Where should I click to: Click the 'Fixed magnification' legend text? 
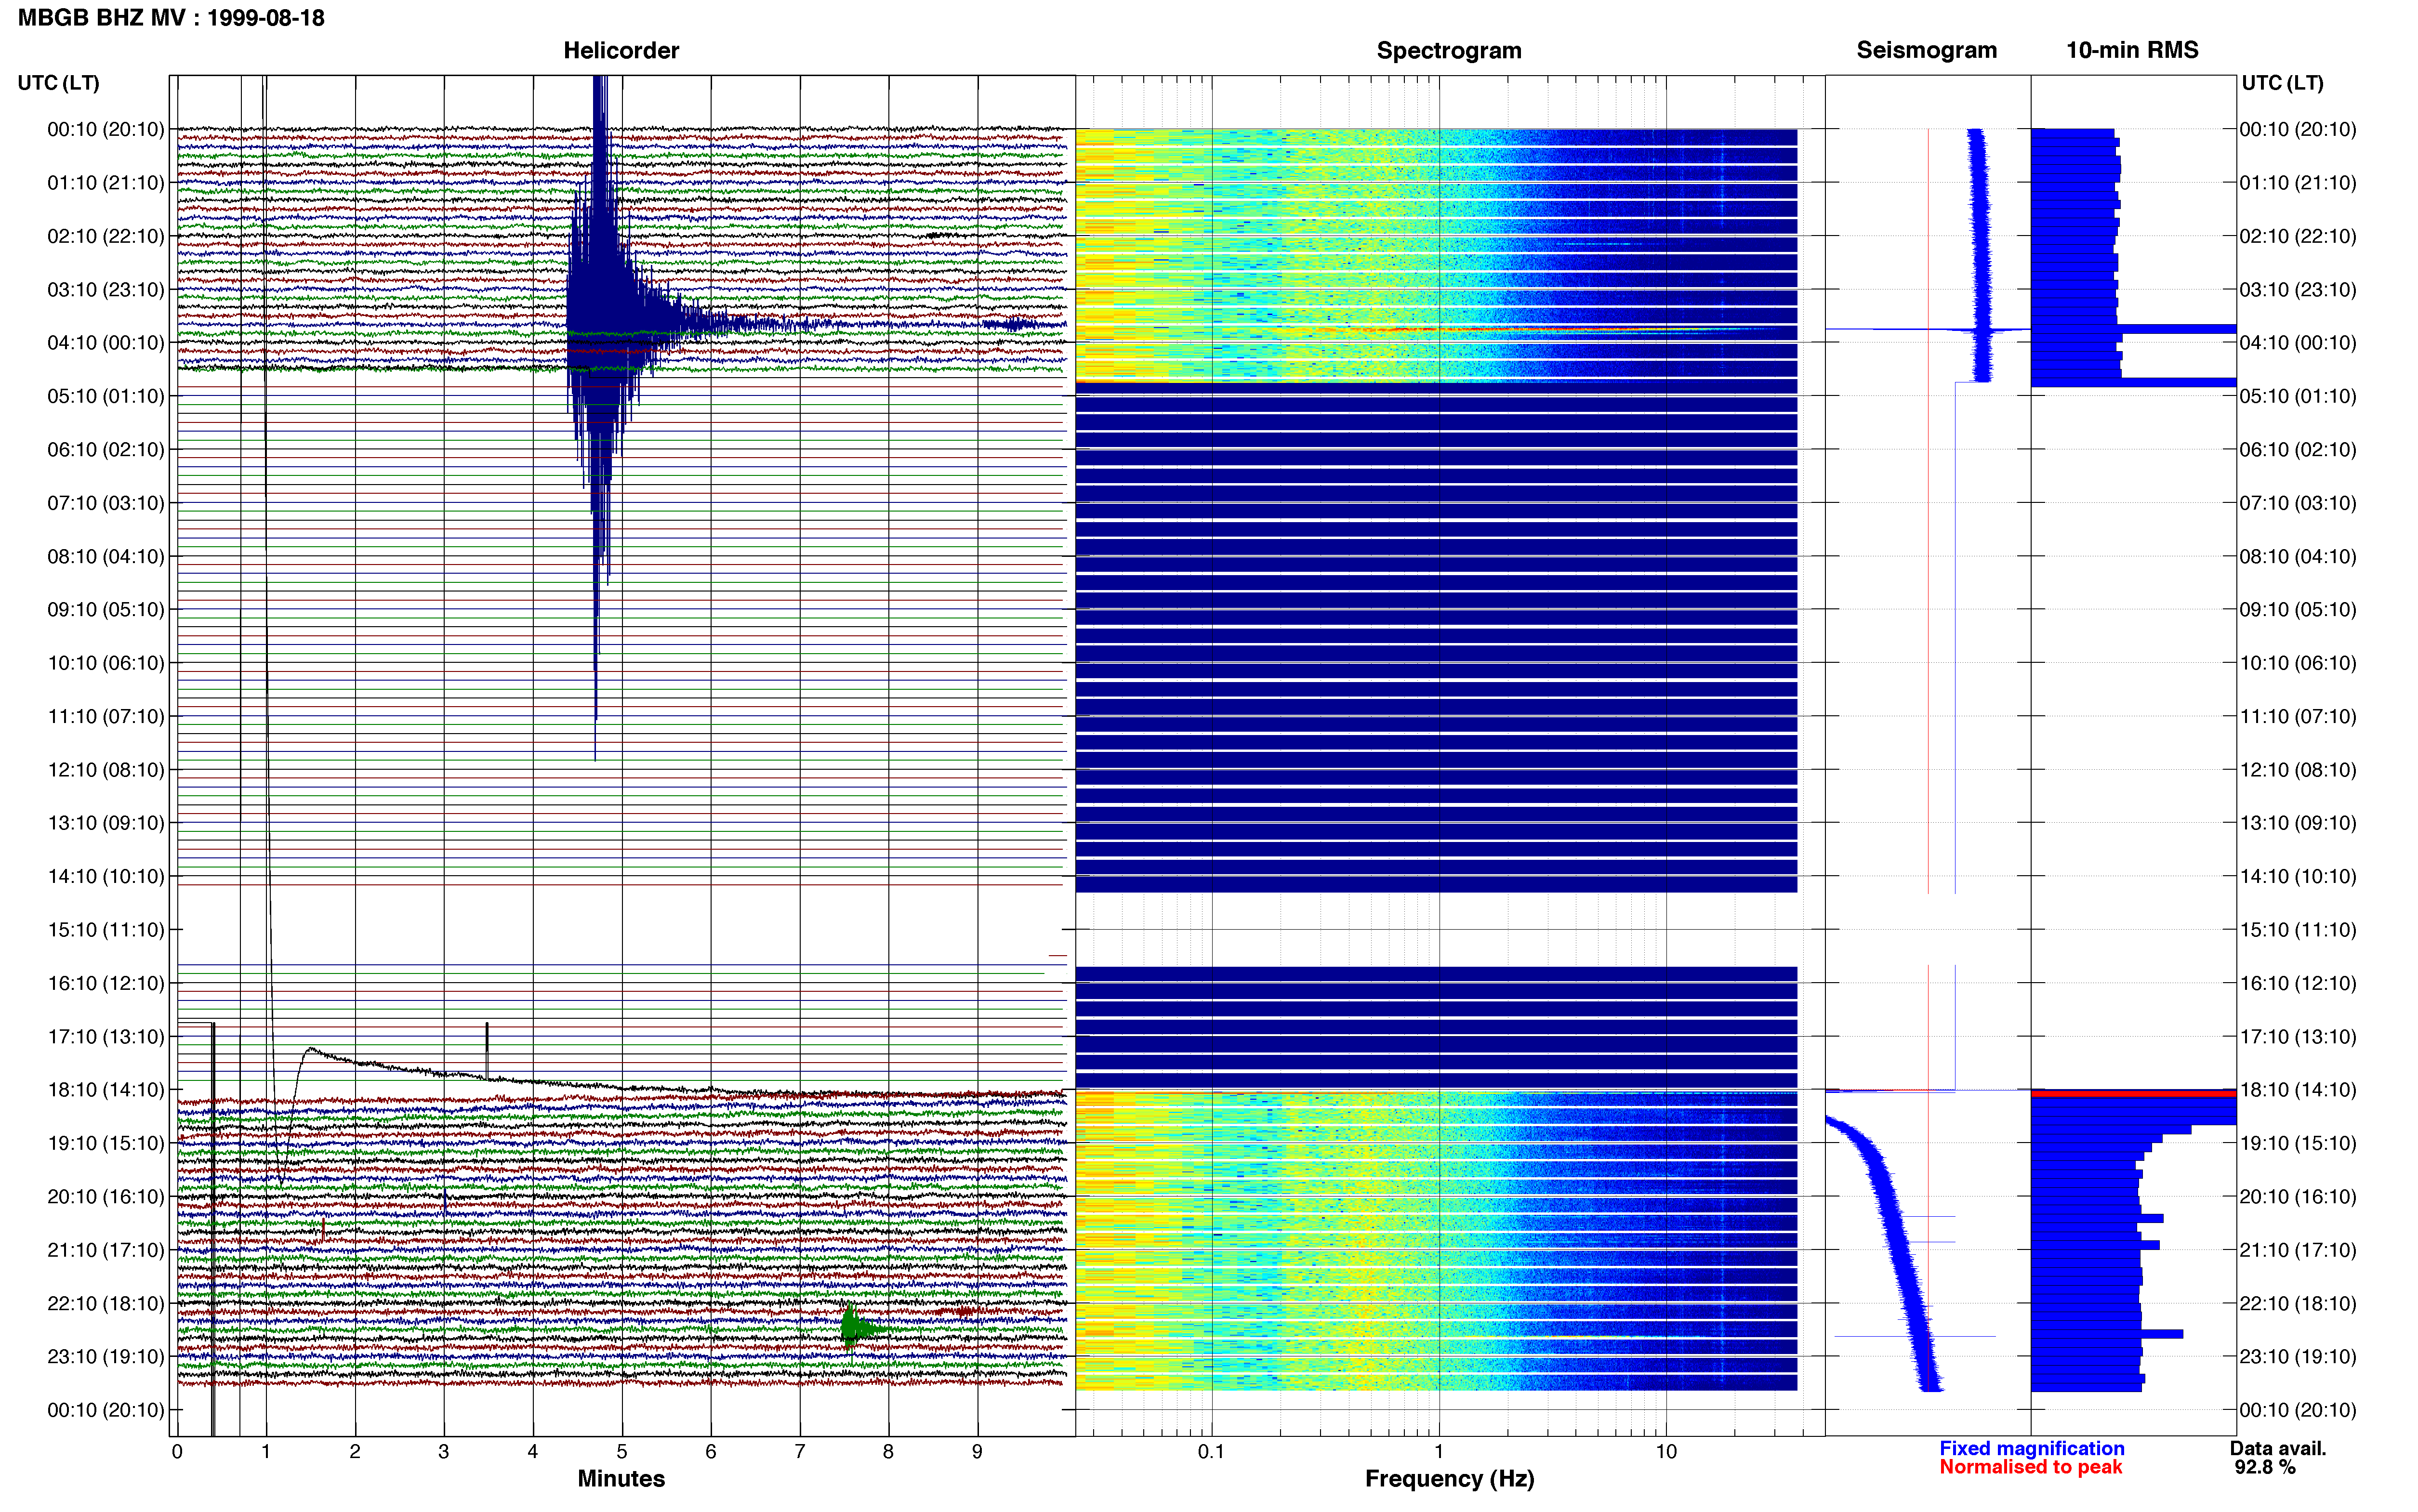pyautogui.click(x=2032, y=1448)
